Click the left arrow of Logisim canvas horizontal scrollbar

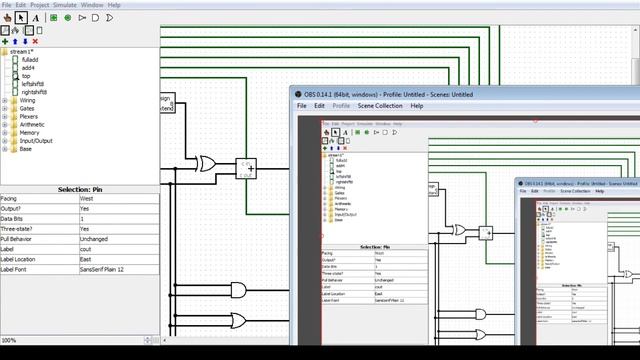click(165, 340)
